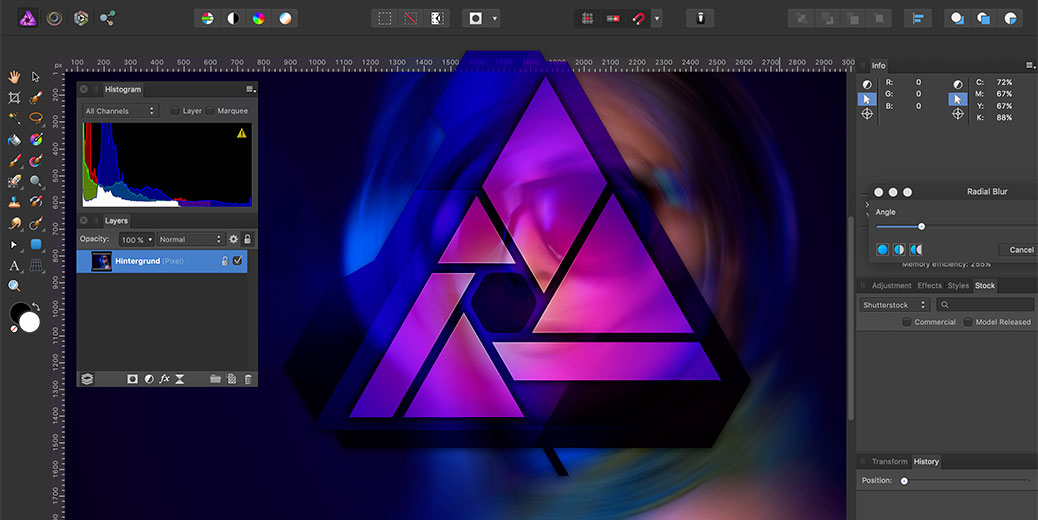This screenshot has width=1038, height=520.
Task: Select the Hand (view) tool
Action: [14, 76]
